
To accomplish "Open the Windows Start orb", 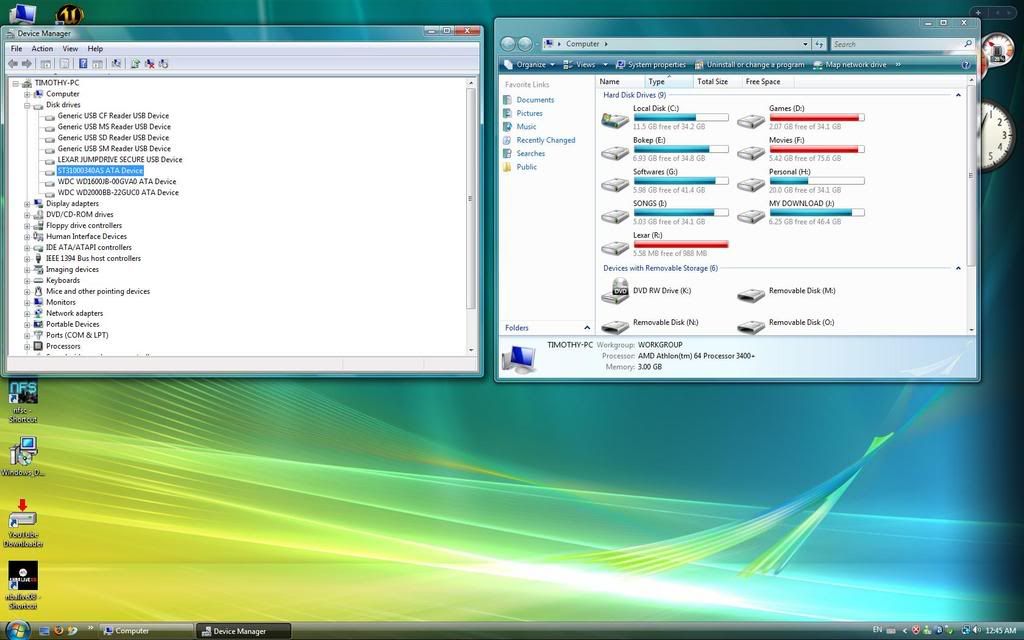I will 17,629.
